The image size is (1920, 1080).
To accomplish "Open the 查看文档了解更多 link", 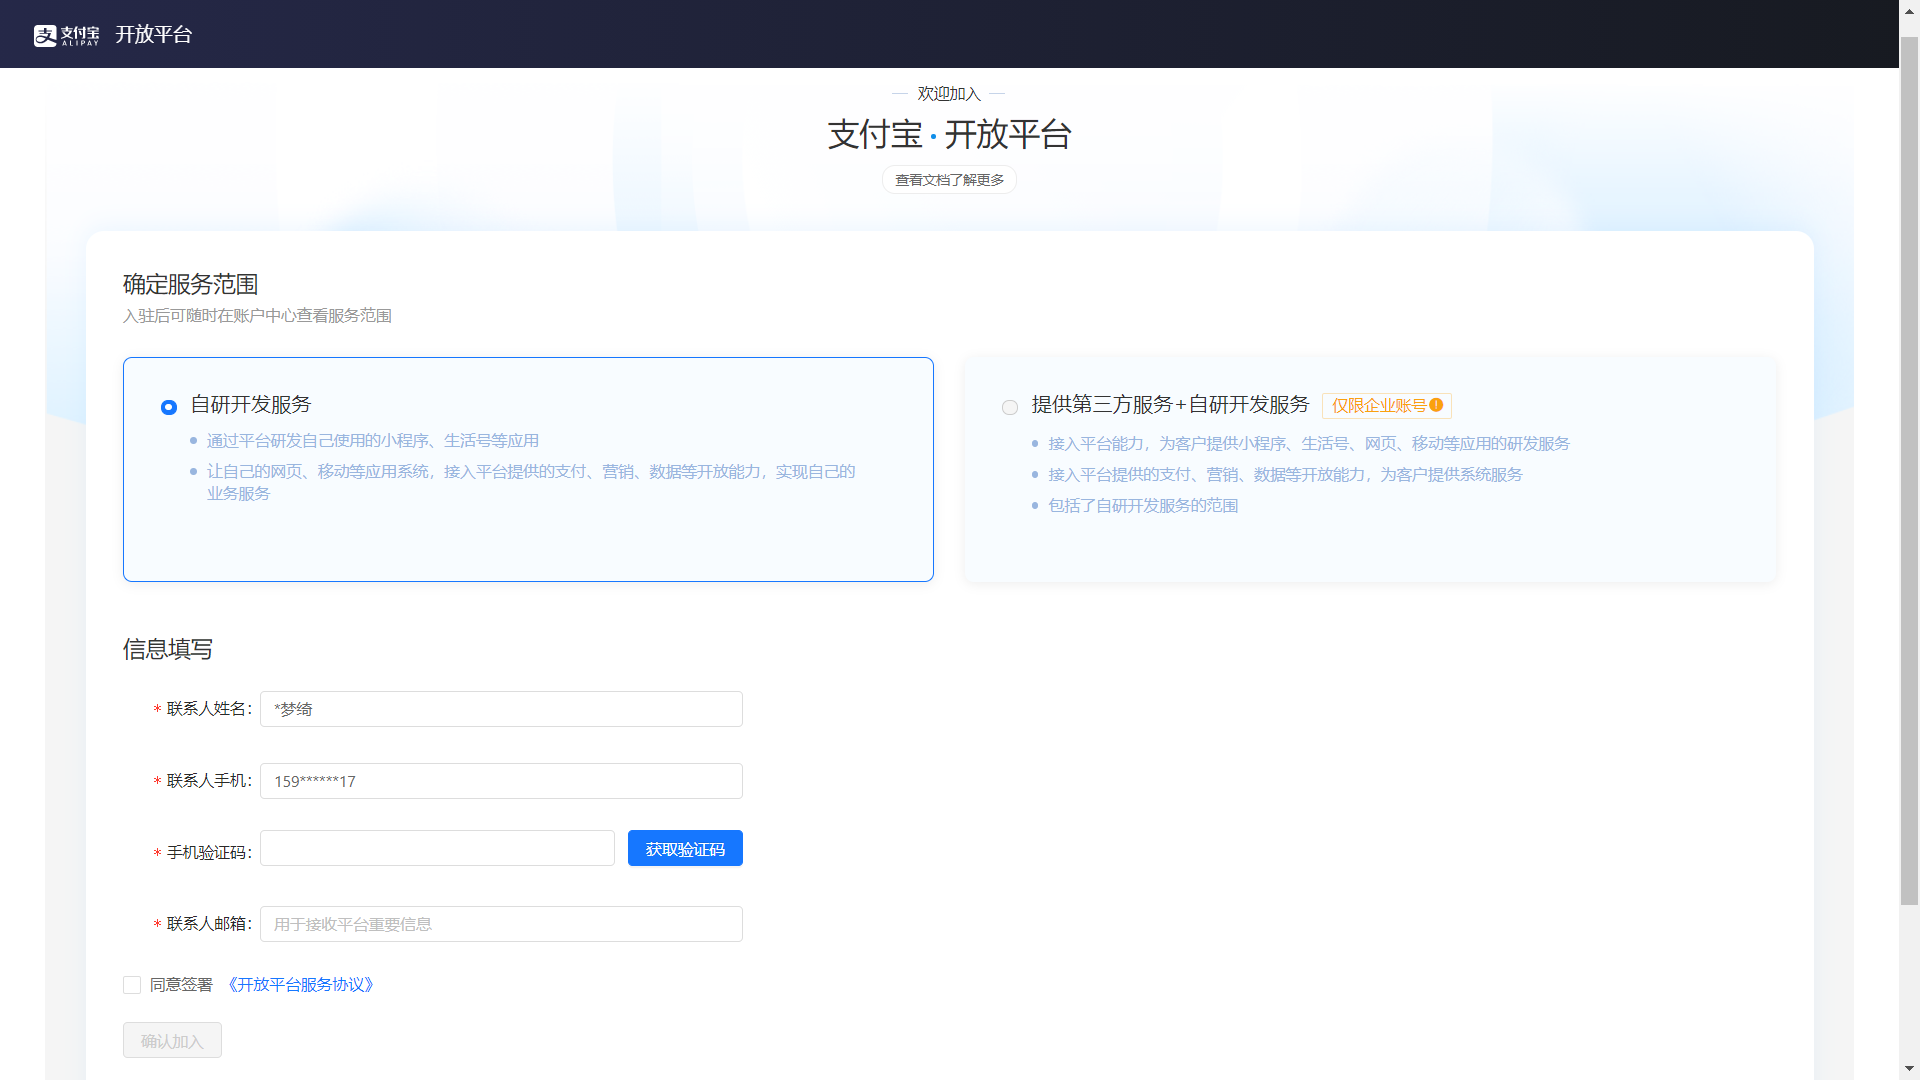I will [x=949, y=180].
